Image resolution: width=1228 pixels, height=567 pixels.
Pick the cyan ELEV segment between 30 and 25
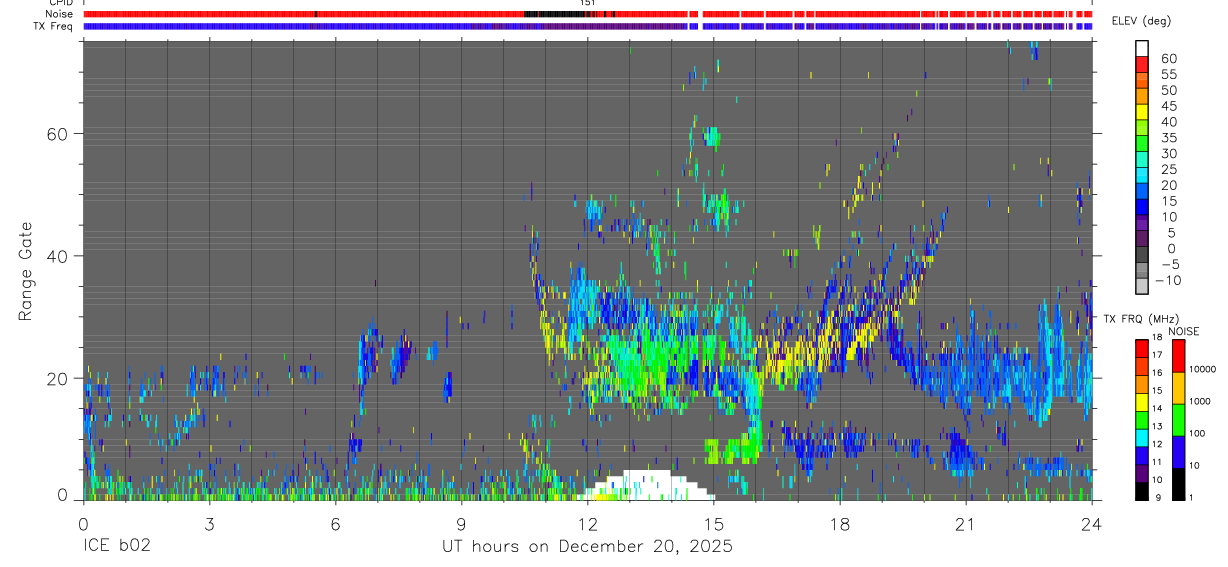[x=1142, y=161]
